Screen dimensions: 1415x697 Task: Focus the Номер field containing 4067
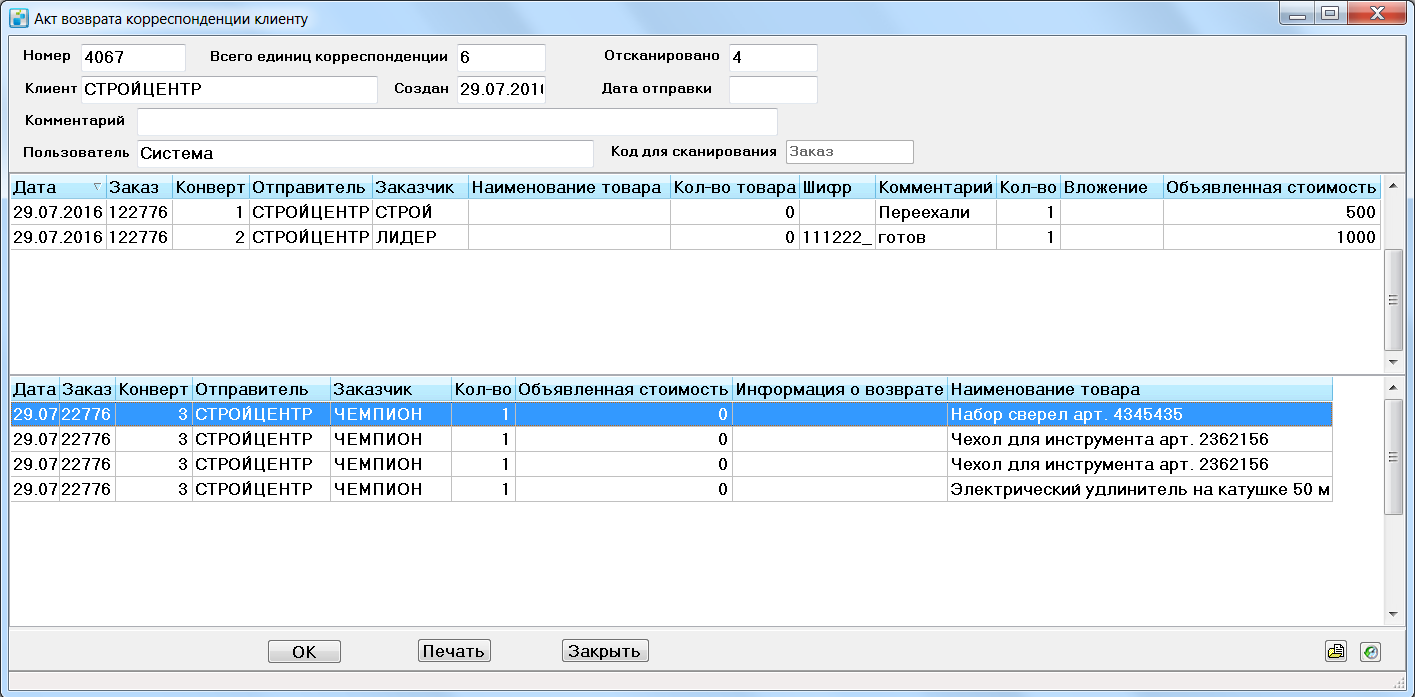point(133,58)
